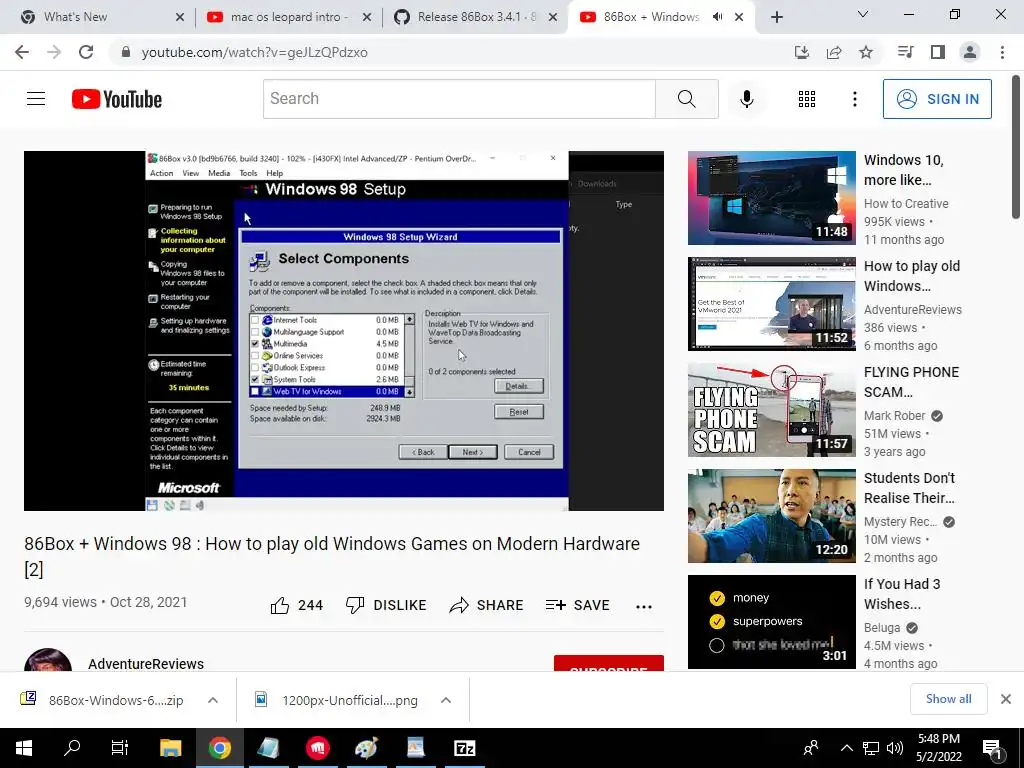Close the mac os leopard intro tab
Viewport: 1024px width, 768px height.
pos(367,18)
